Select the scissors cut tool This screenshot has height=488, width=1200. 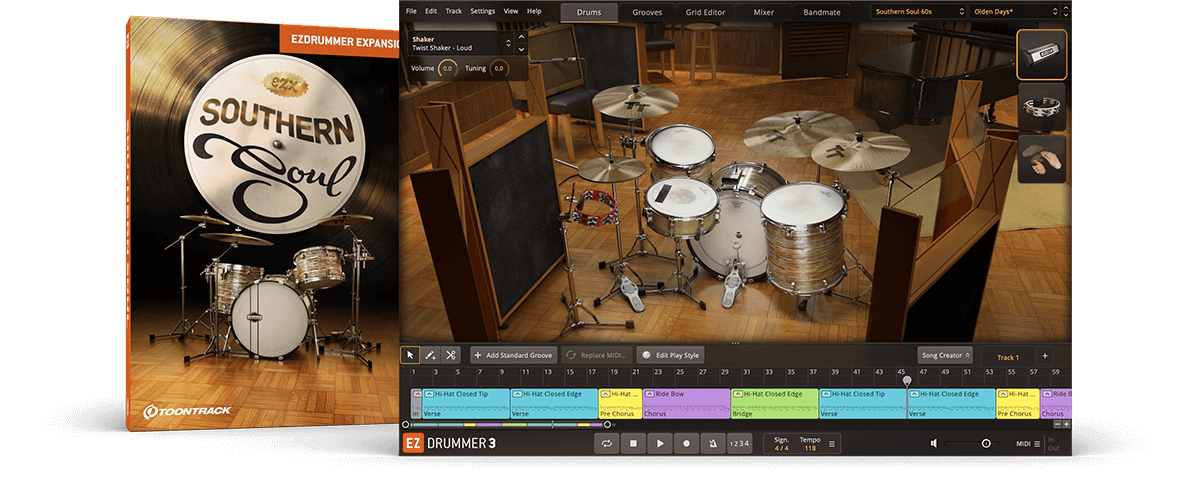[451, 355]
